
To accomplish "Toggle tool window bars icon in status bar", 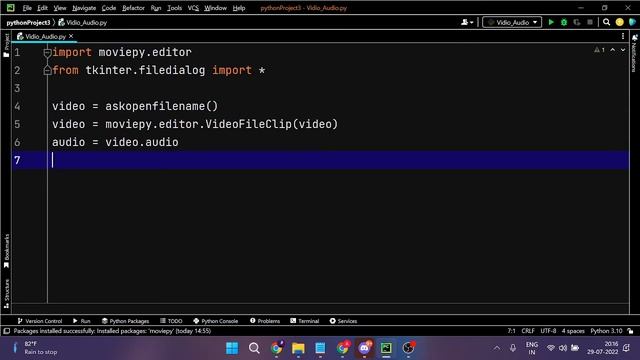I will (x=7, y=331).
